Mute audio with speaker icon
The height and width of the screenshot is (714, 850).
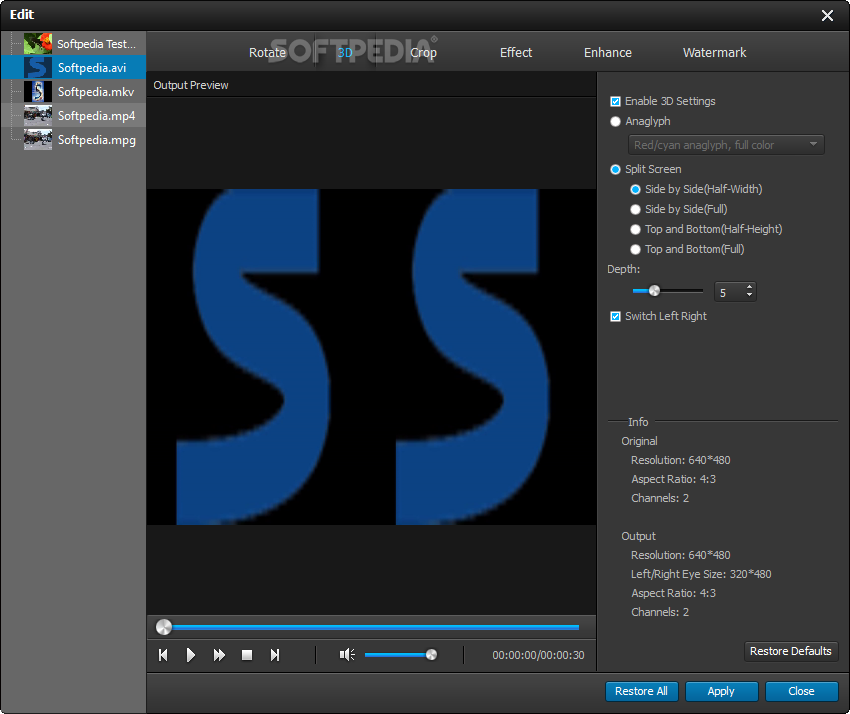(x=347, y=655)
